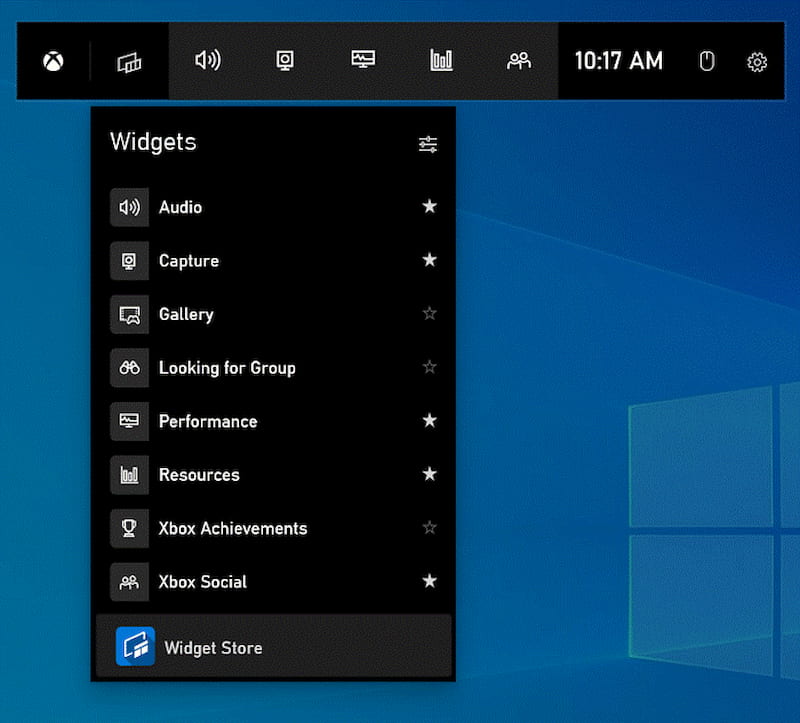Open Performance monitor icon in top bar
The width and height of the screenshot is (800, 723).
point(363,60)
